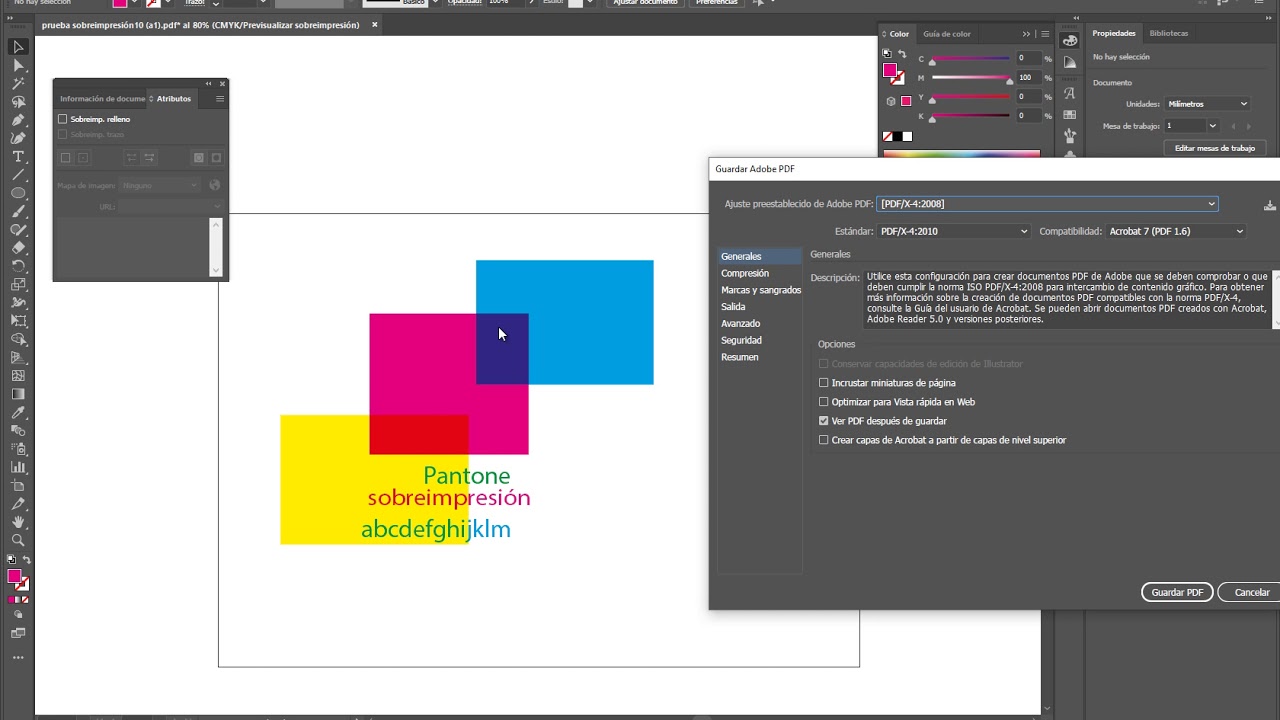The image size is (1280, 720).
Task: Open Marcas y sangrados section
Action: (x=760, y=290)
